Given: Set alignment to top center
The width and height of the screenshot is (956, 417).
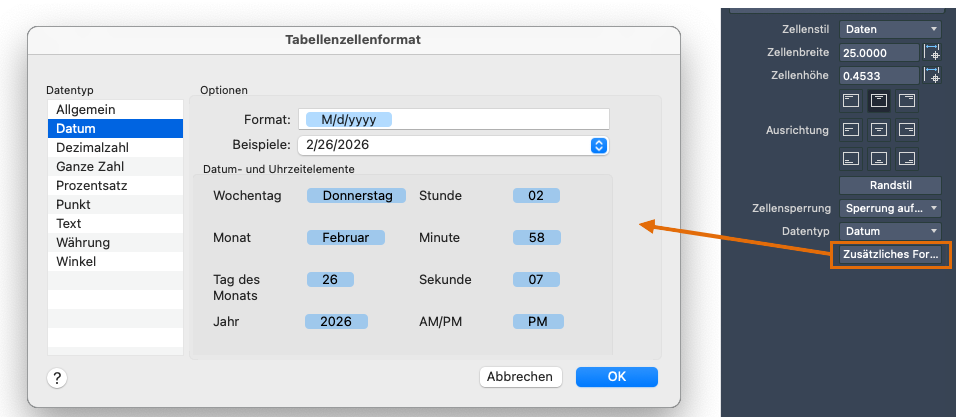Looking at the screenshot, I should (x=879, y=100).
